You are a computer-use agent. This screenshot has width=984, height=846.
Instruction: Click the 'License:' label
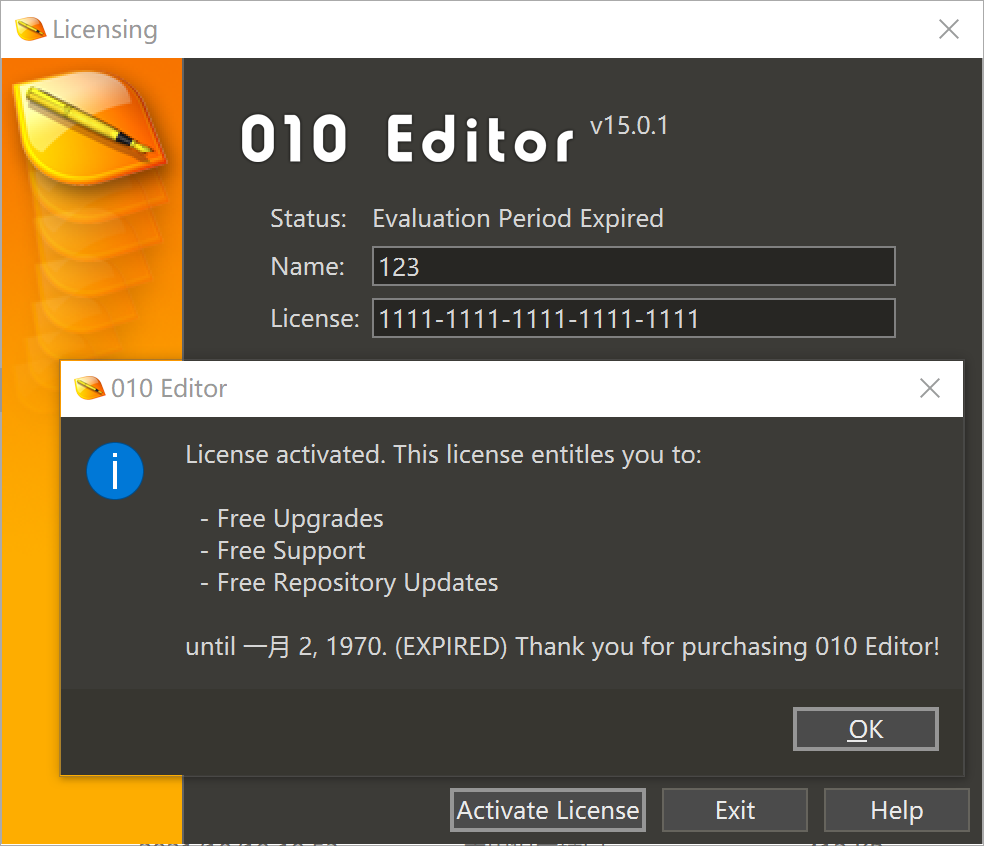[x=315, y=319]
